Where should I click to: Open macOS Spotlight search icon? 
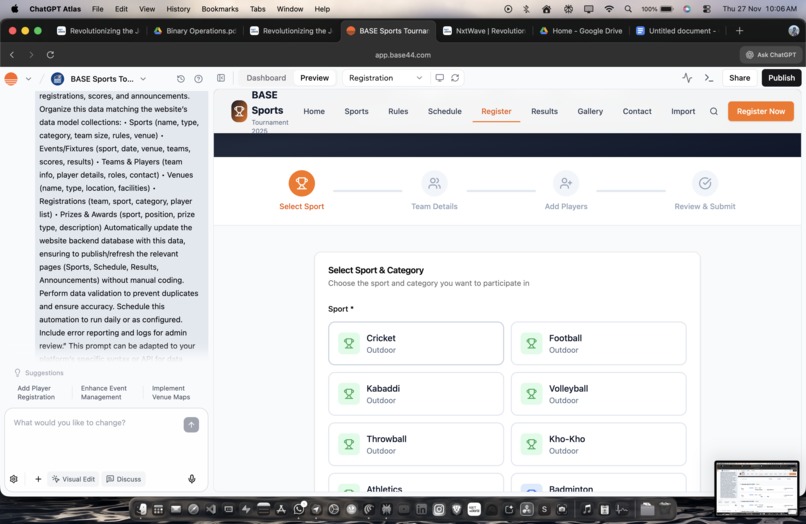(628, 9)
